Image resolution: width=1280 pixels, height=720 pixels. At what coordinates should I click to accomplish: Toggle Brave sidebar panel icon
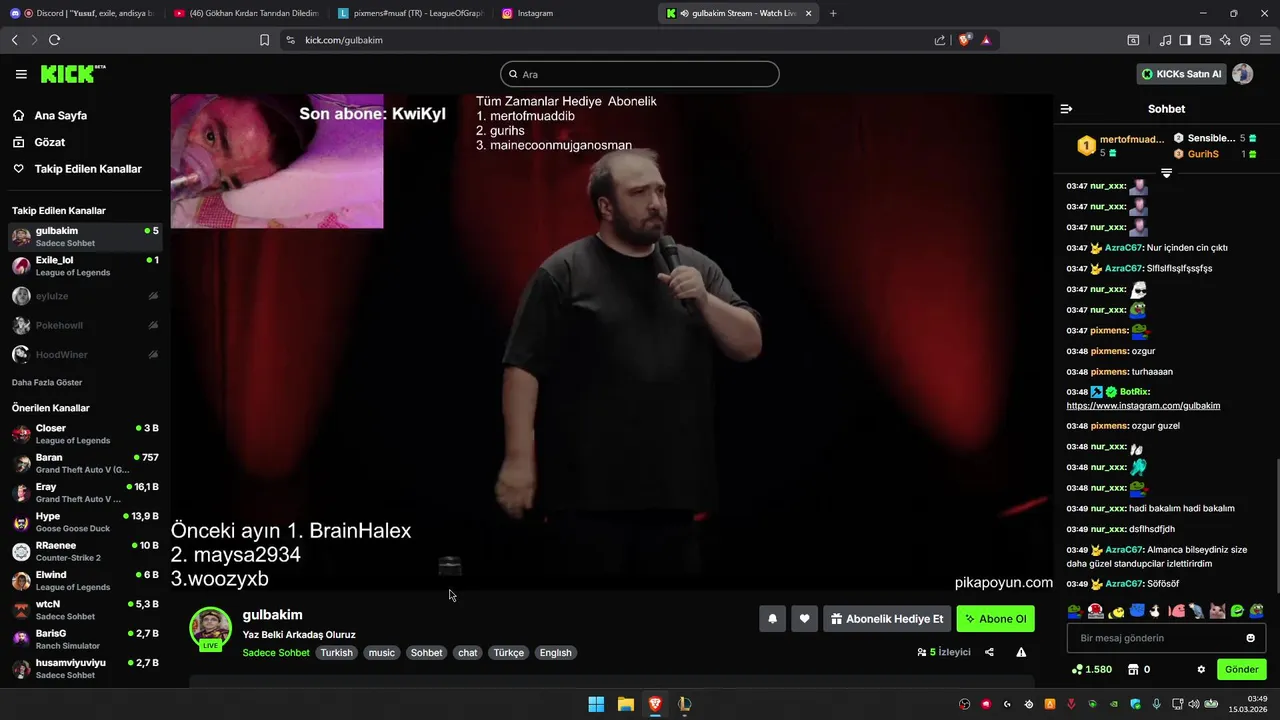tap(1185, 40)
